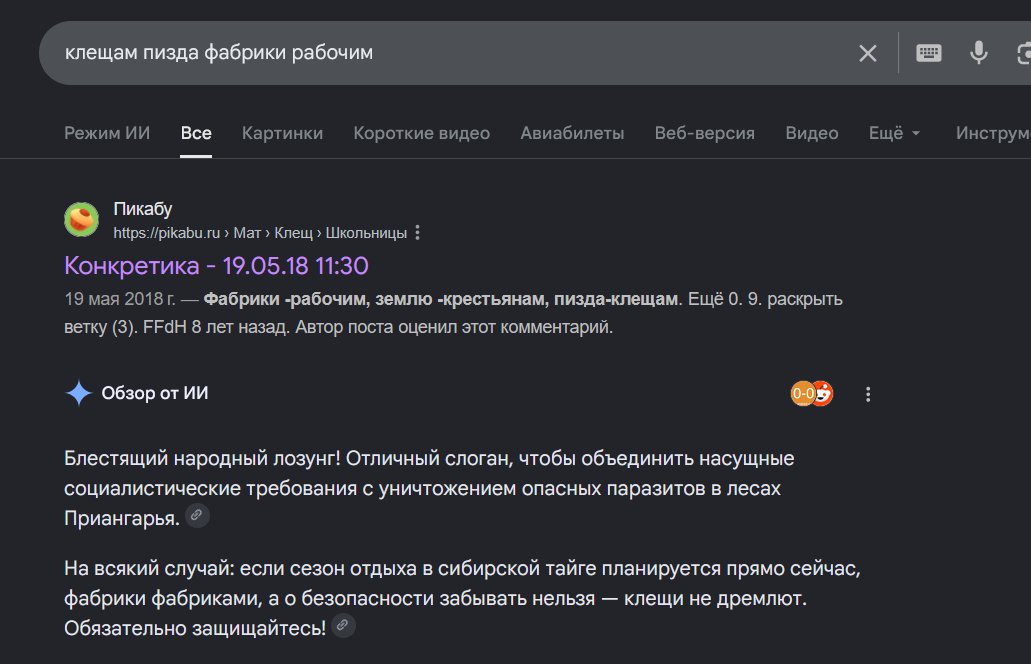Switch to the Режим ИИ tab
The height and width of the screenshot is (664, 1031).
tap(107, 133)
